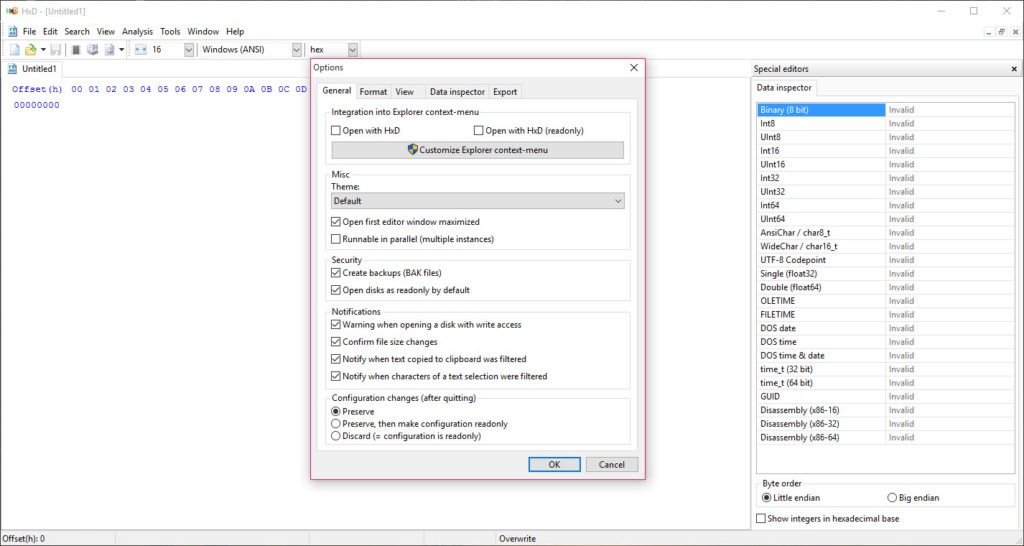
Task: Choose Little endian byte order
Action: 767,498
